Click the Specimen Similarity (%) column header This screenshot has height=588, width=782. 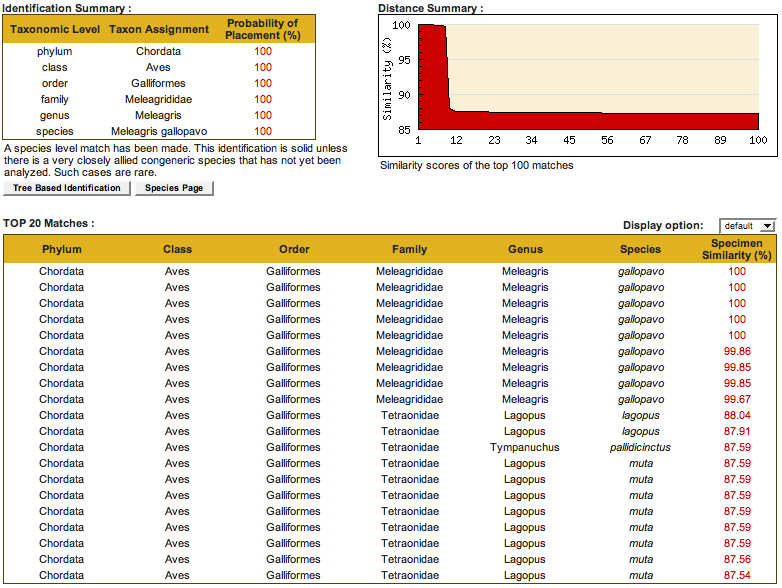pyautogui.click(x=736, y=249)
